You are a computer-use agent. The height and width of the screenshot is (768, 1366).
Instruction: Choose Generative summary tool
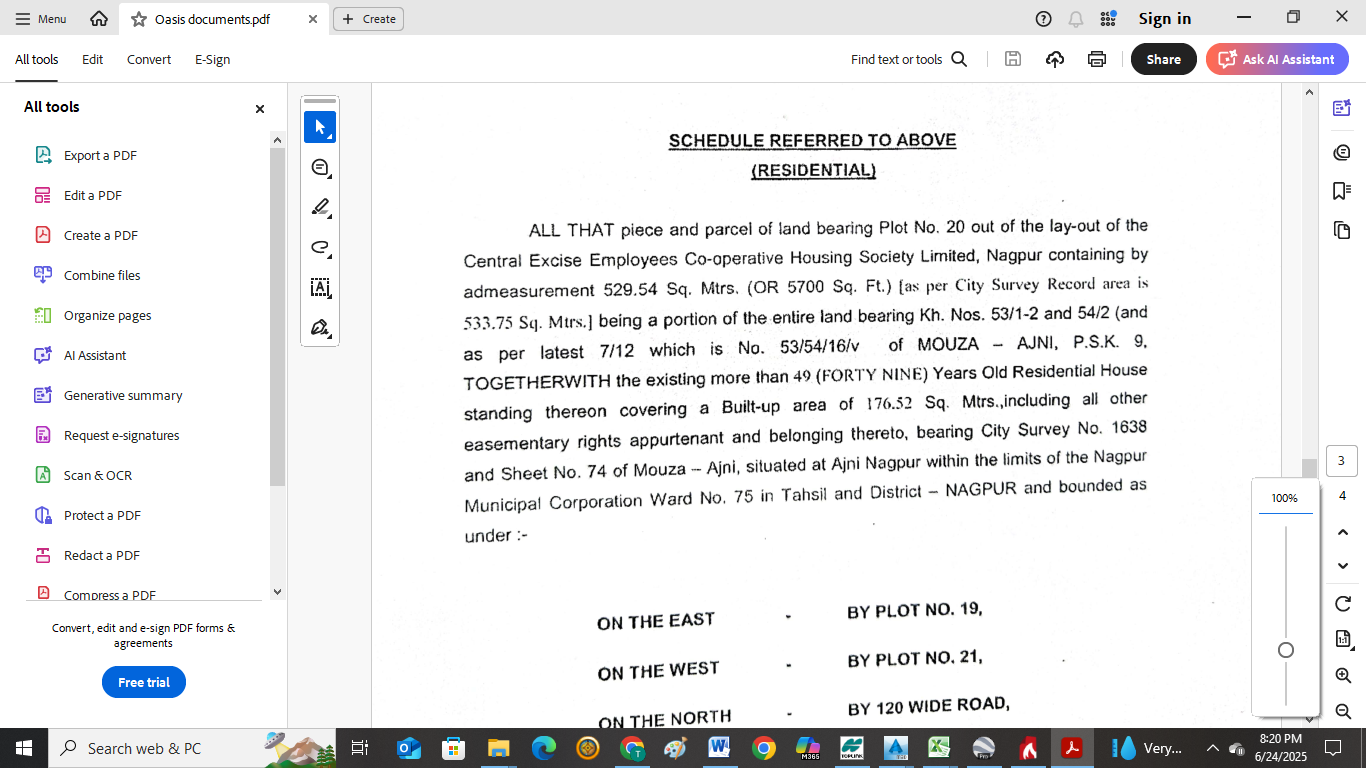[123, 395]
